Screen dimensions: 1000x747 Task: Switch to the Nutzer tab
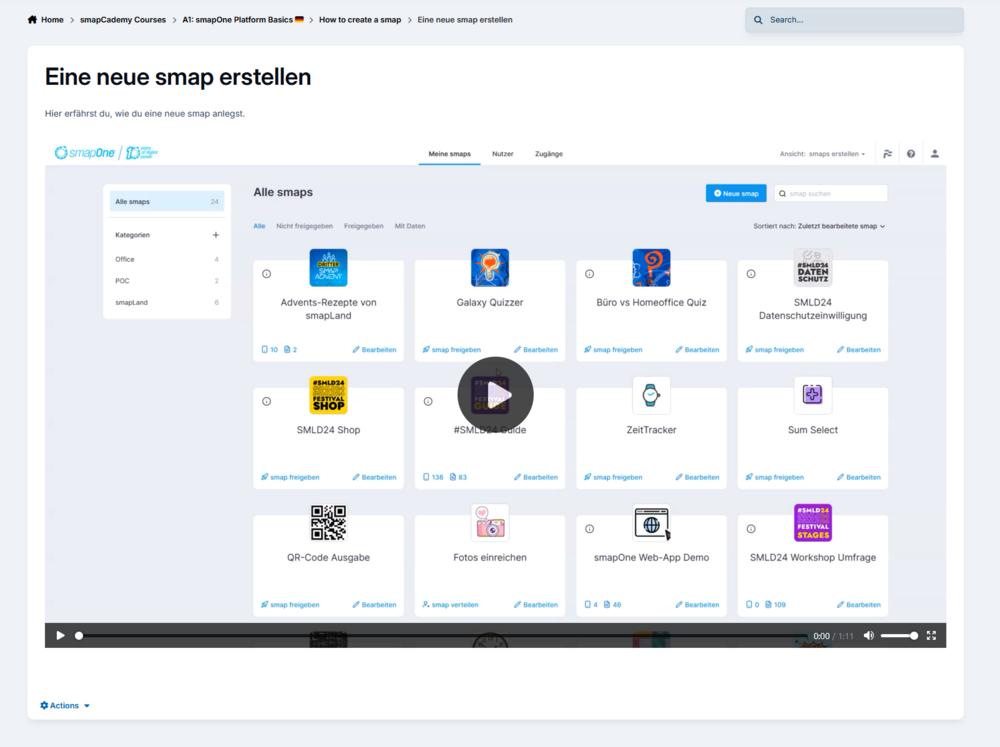coord(503,154)
